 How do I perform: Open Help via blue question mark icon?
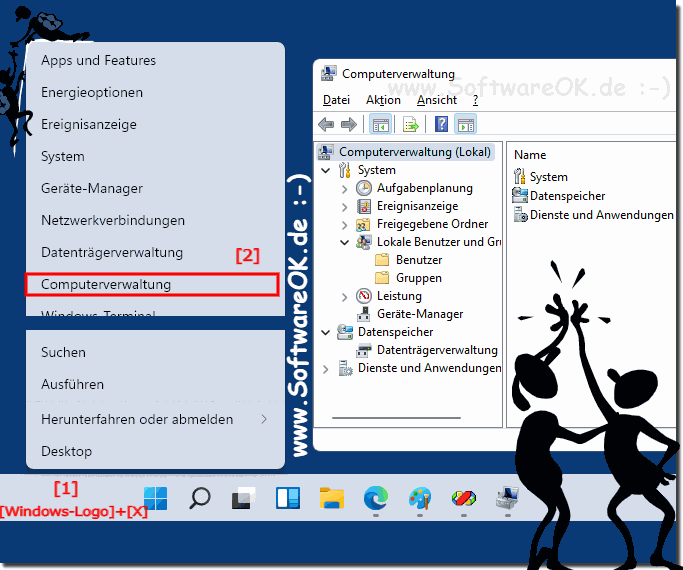point(441,124)
